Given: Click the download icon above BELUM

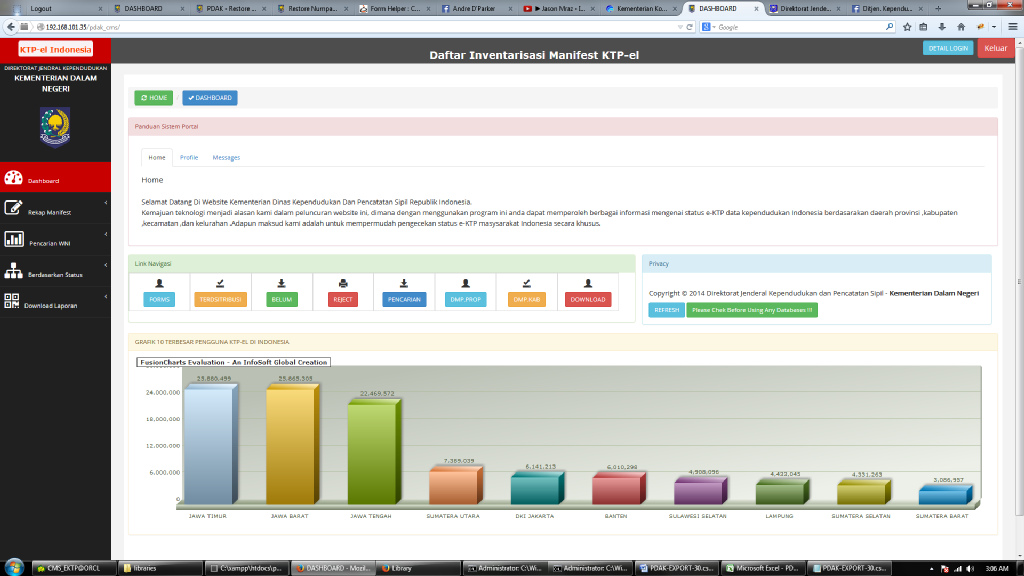Looking at the screenshot, I should (281, 283).
